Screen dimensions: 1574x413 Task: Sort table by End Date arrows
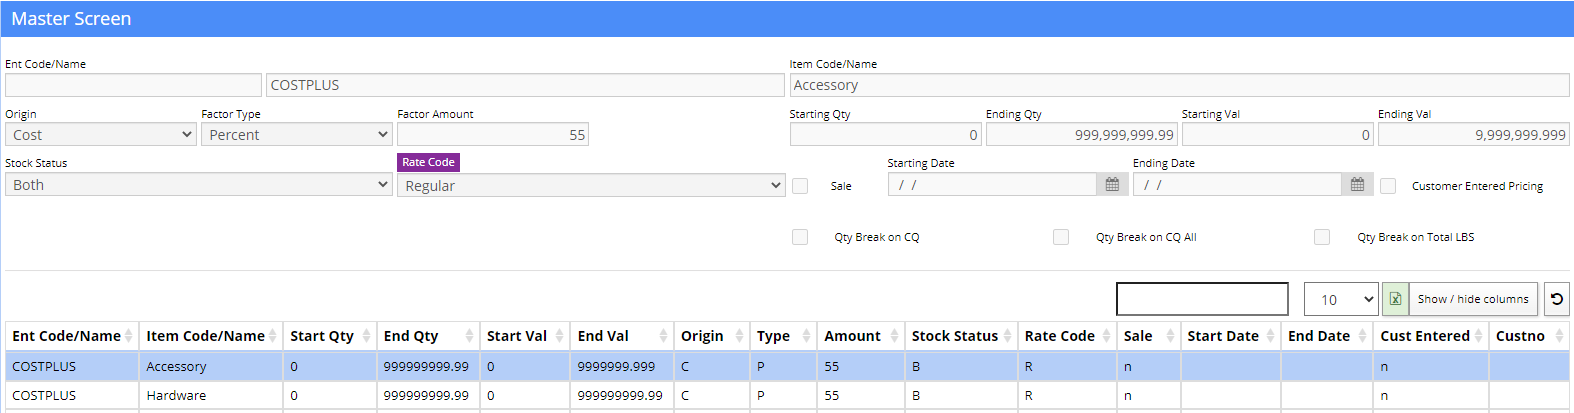click(x=1362, y=336)
